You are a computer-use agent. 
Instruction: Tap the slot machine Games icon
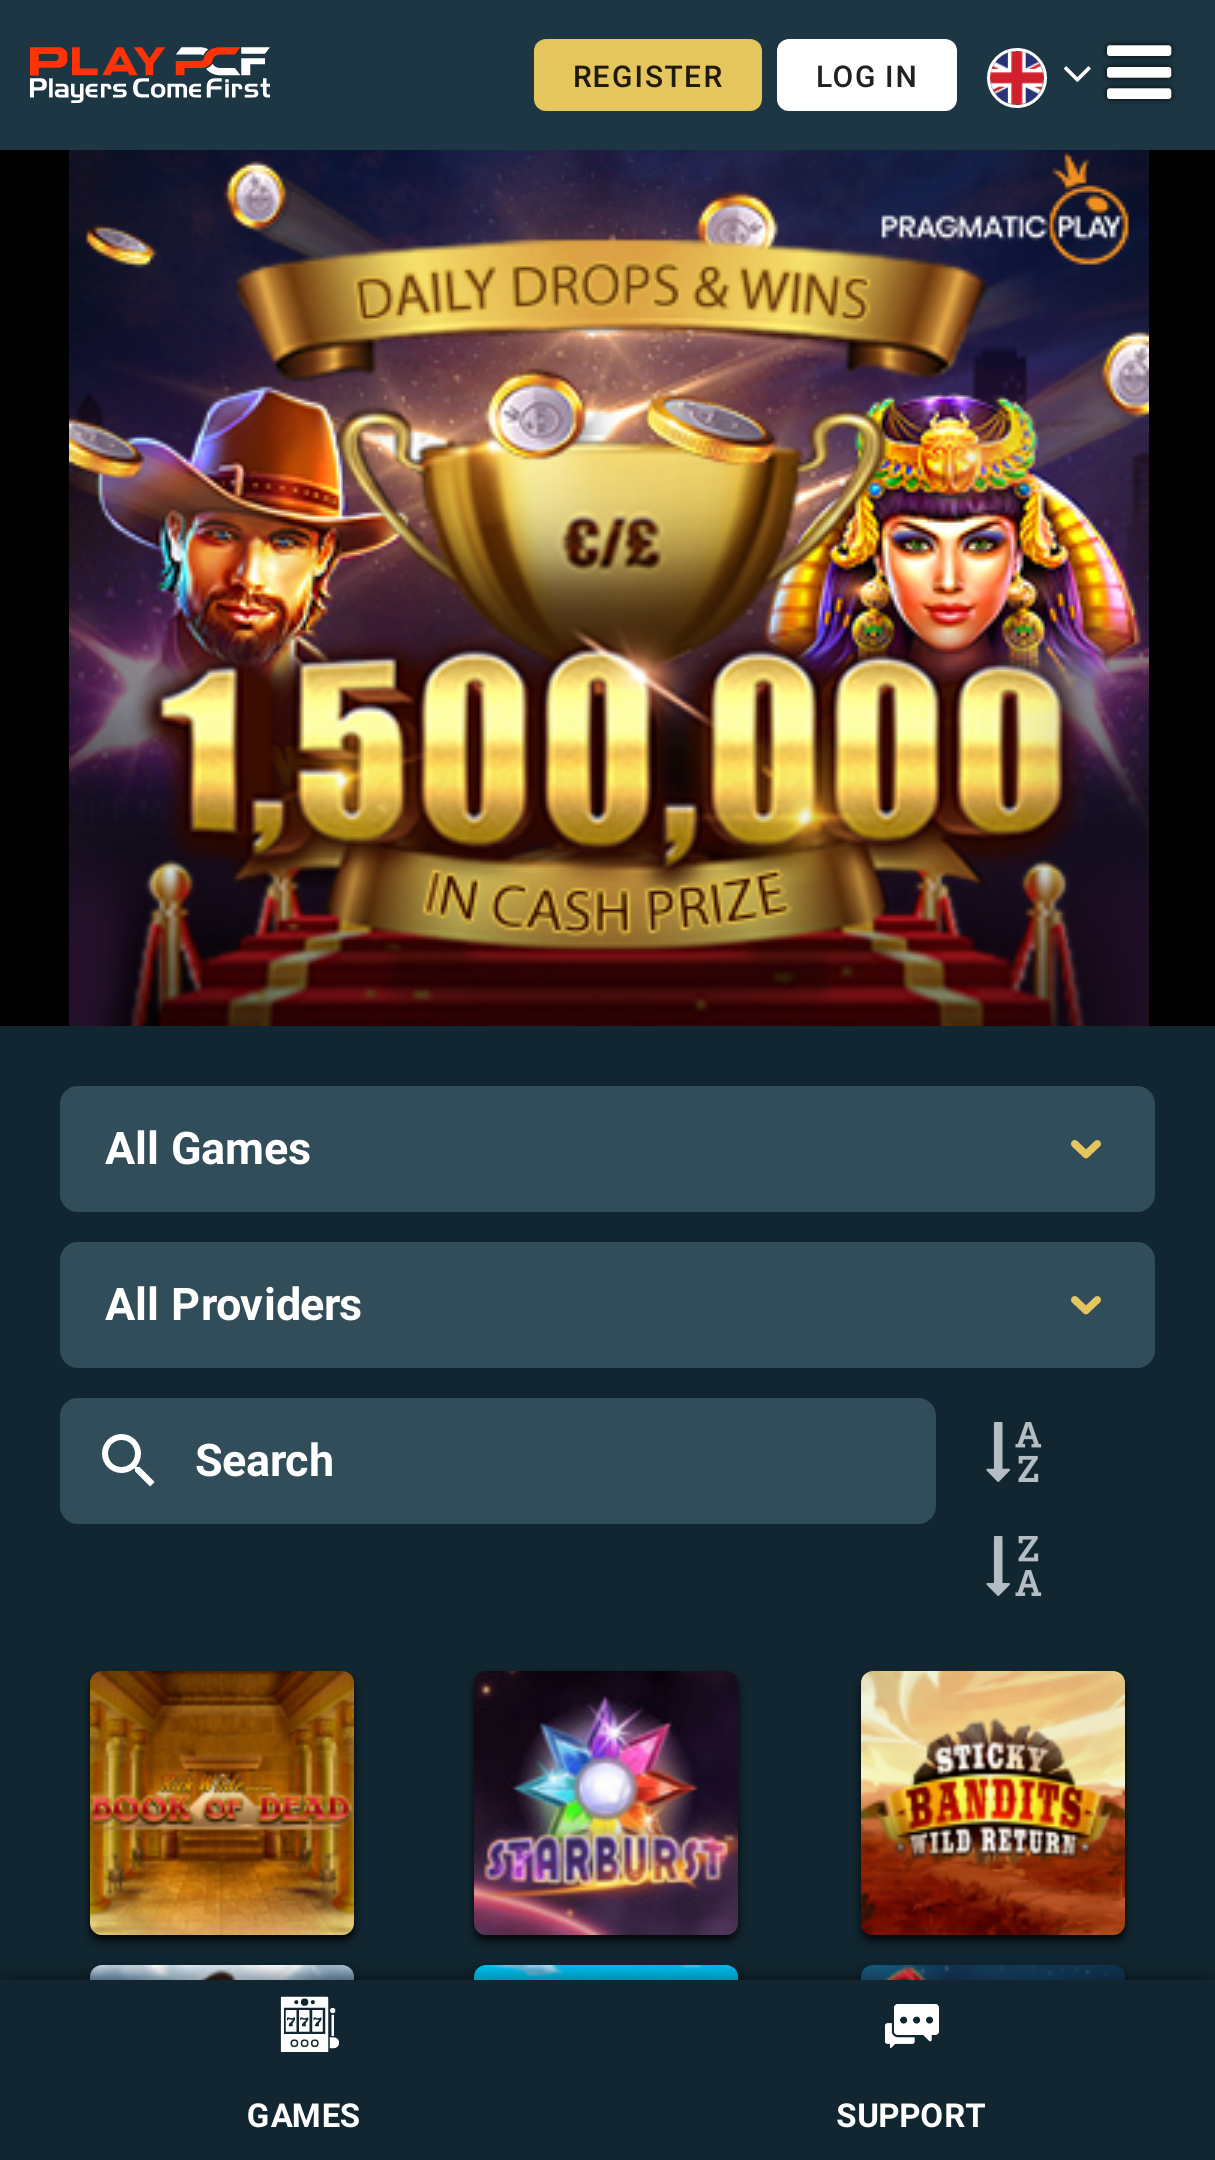tap(309, 2024)
